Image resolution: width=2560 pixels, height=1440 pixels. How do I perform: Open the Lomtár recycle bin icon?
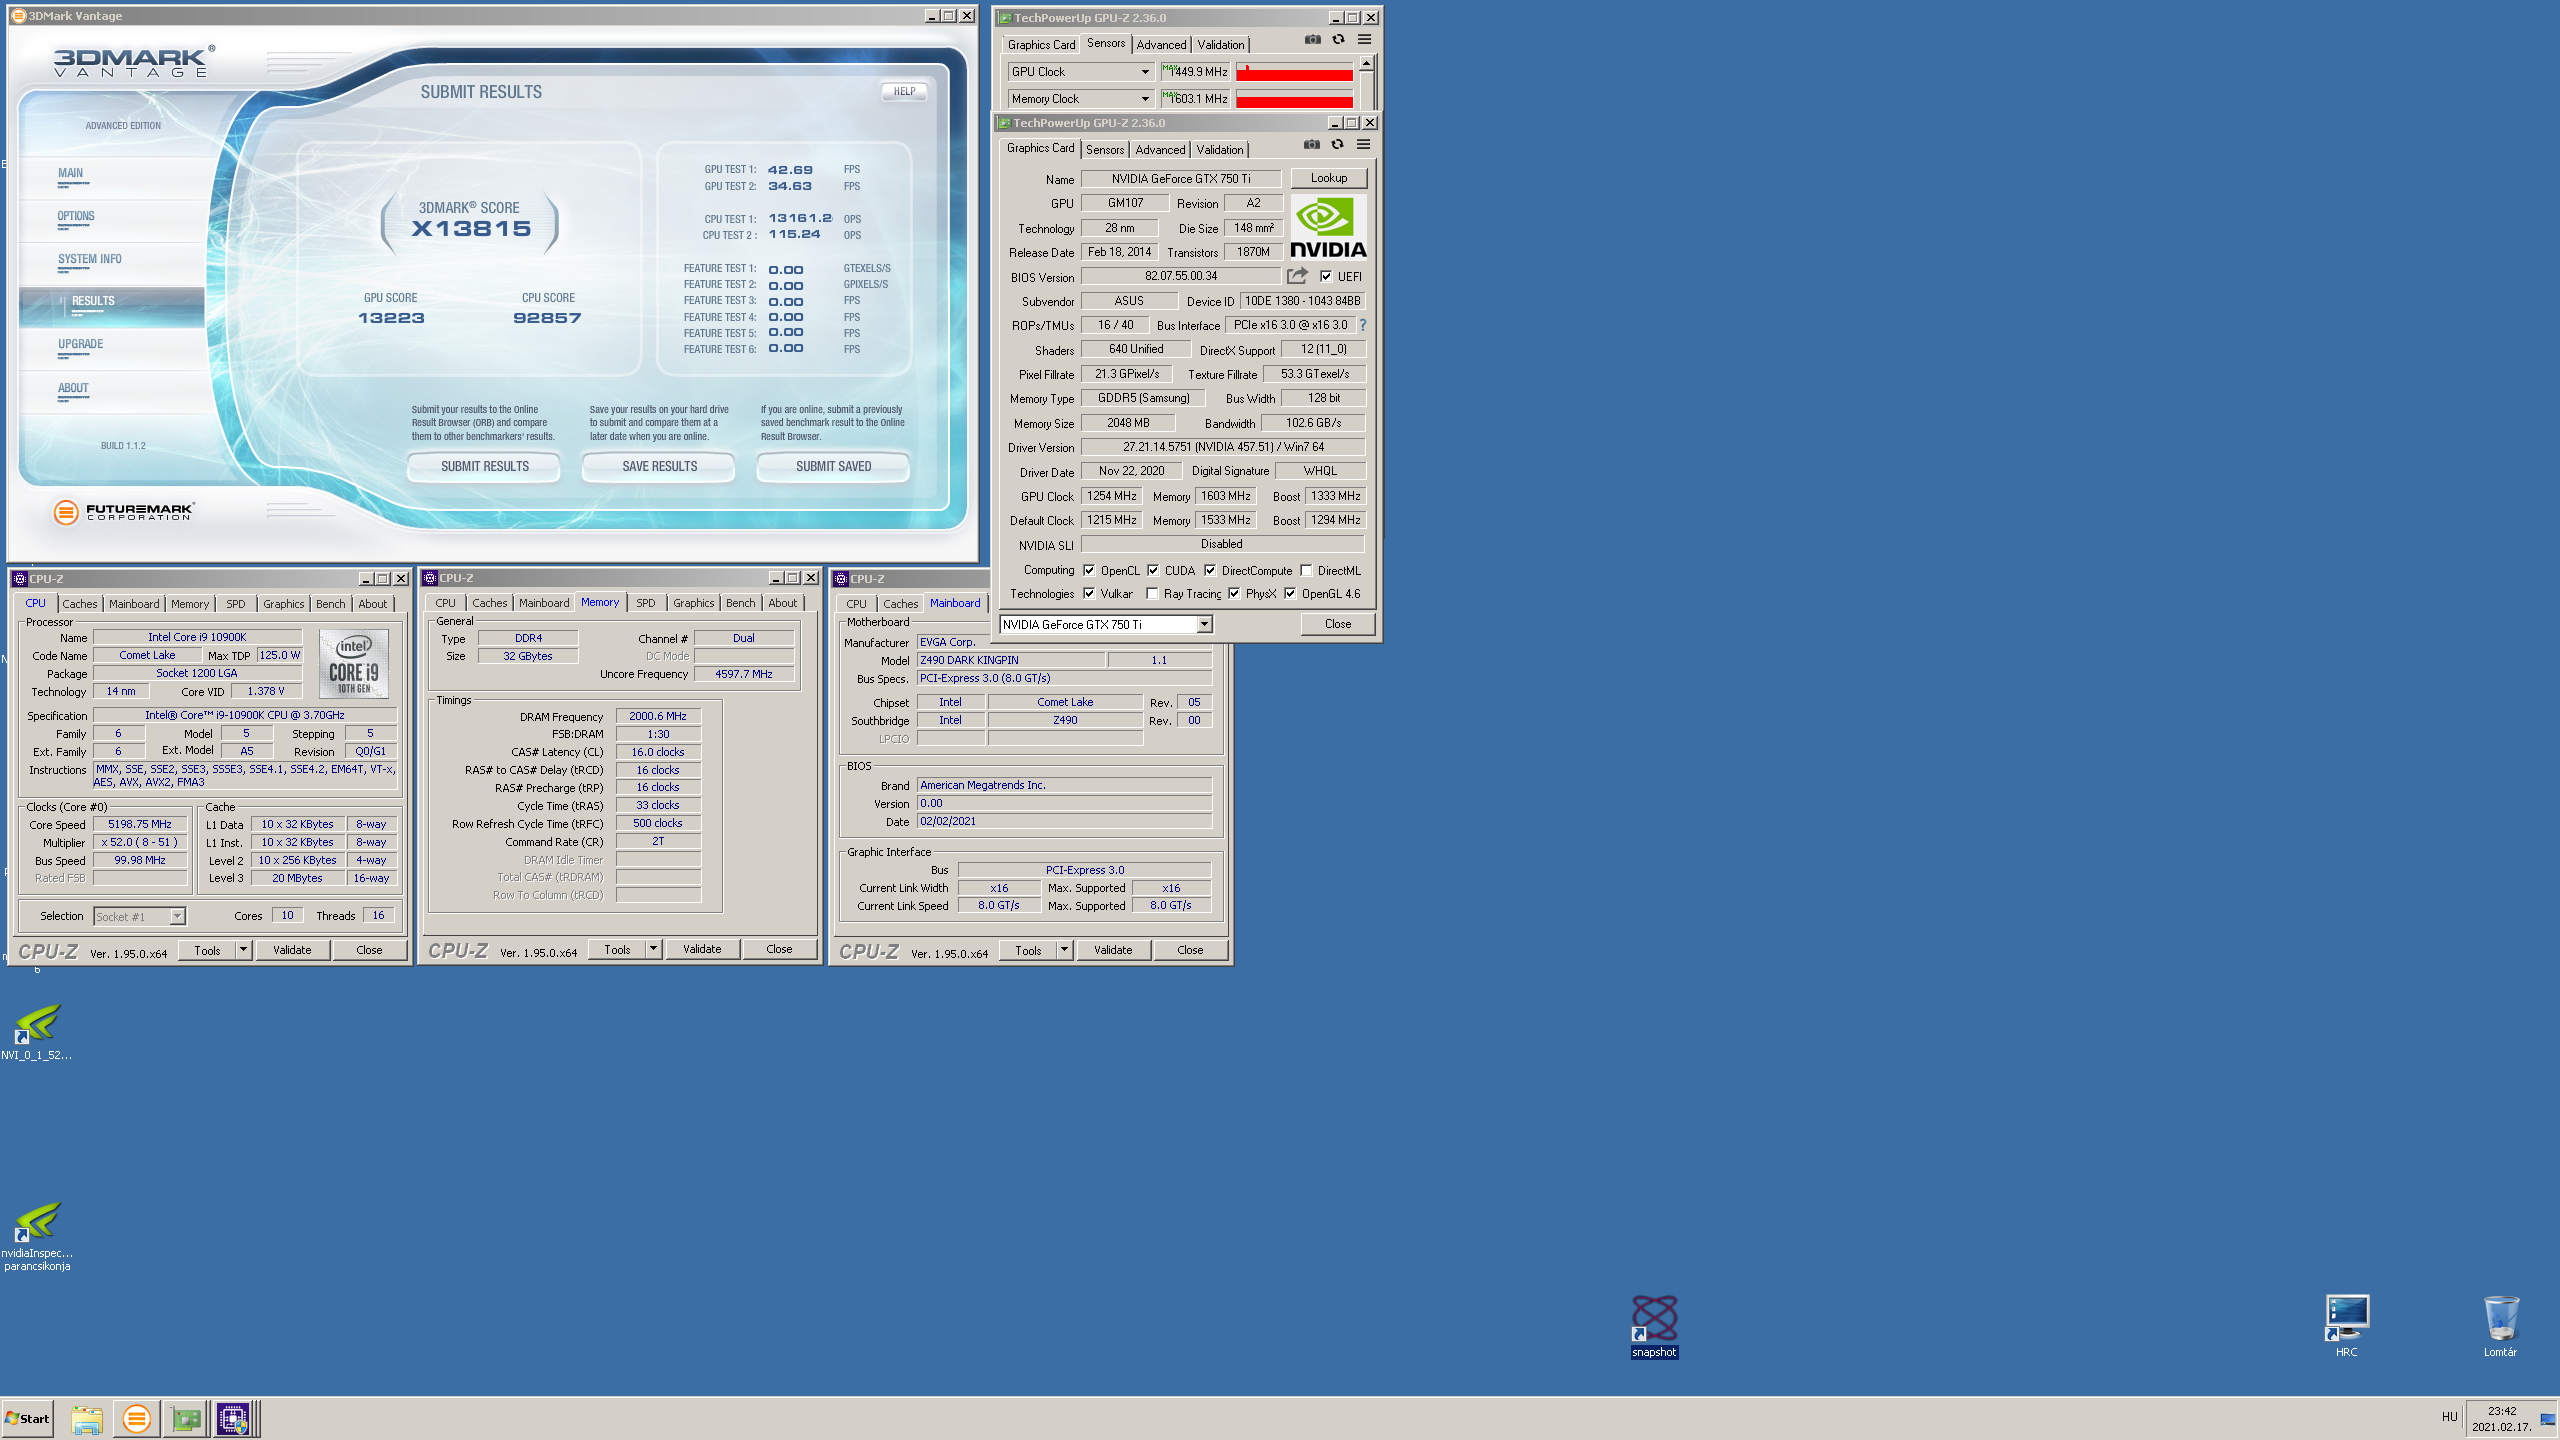[x=2500, y=1326]
